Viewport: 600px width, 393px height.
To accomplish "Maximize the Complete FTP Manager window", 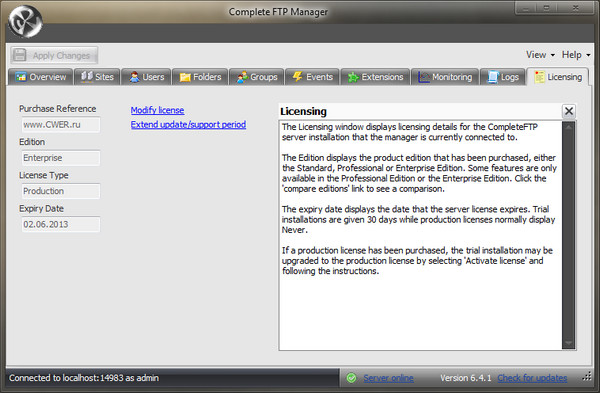I will coord(546,8).
